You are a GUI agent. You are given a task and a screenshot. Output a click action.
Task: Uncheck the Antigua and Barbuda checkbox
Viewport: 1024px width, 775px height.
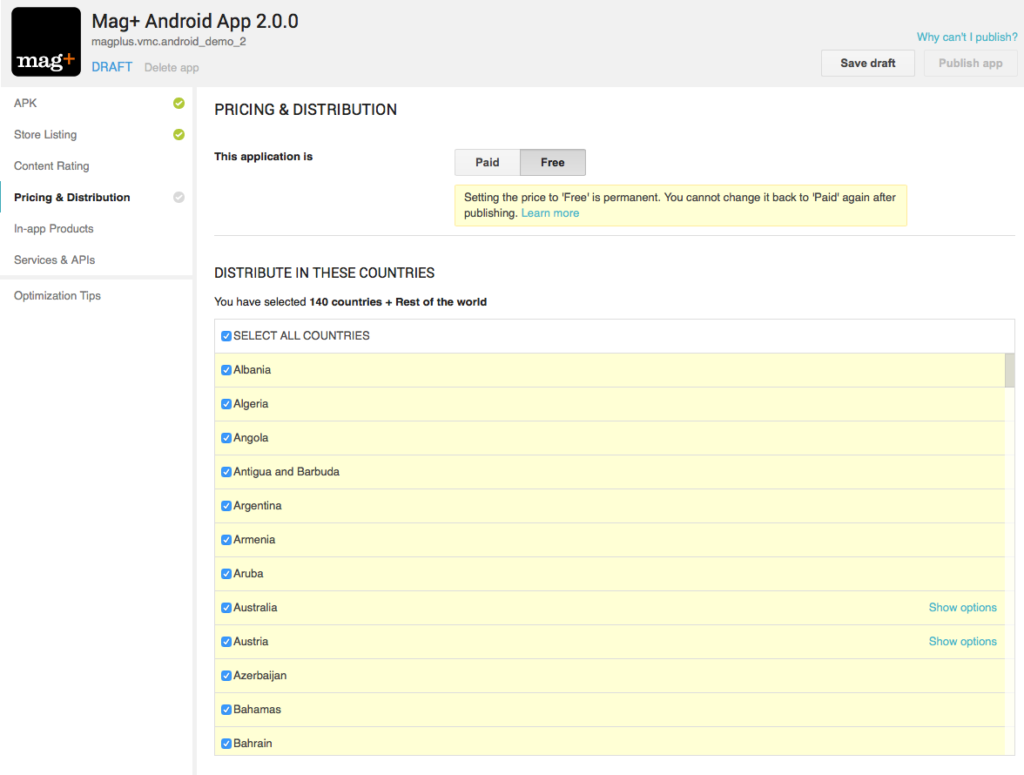(226, 471)
